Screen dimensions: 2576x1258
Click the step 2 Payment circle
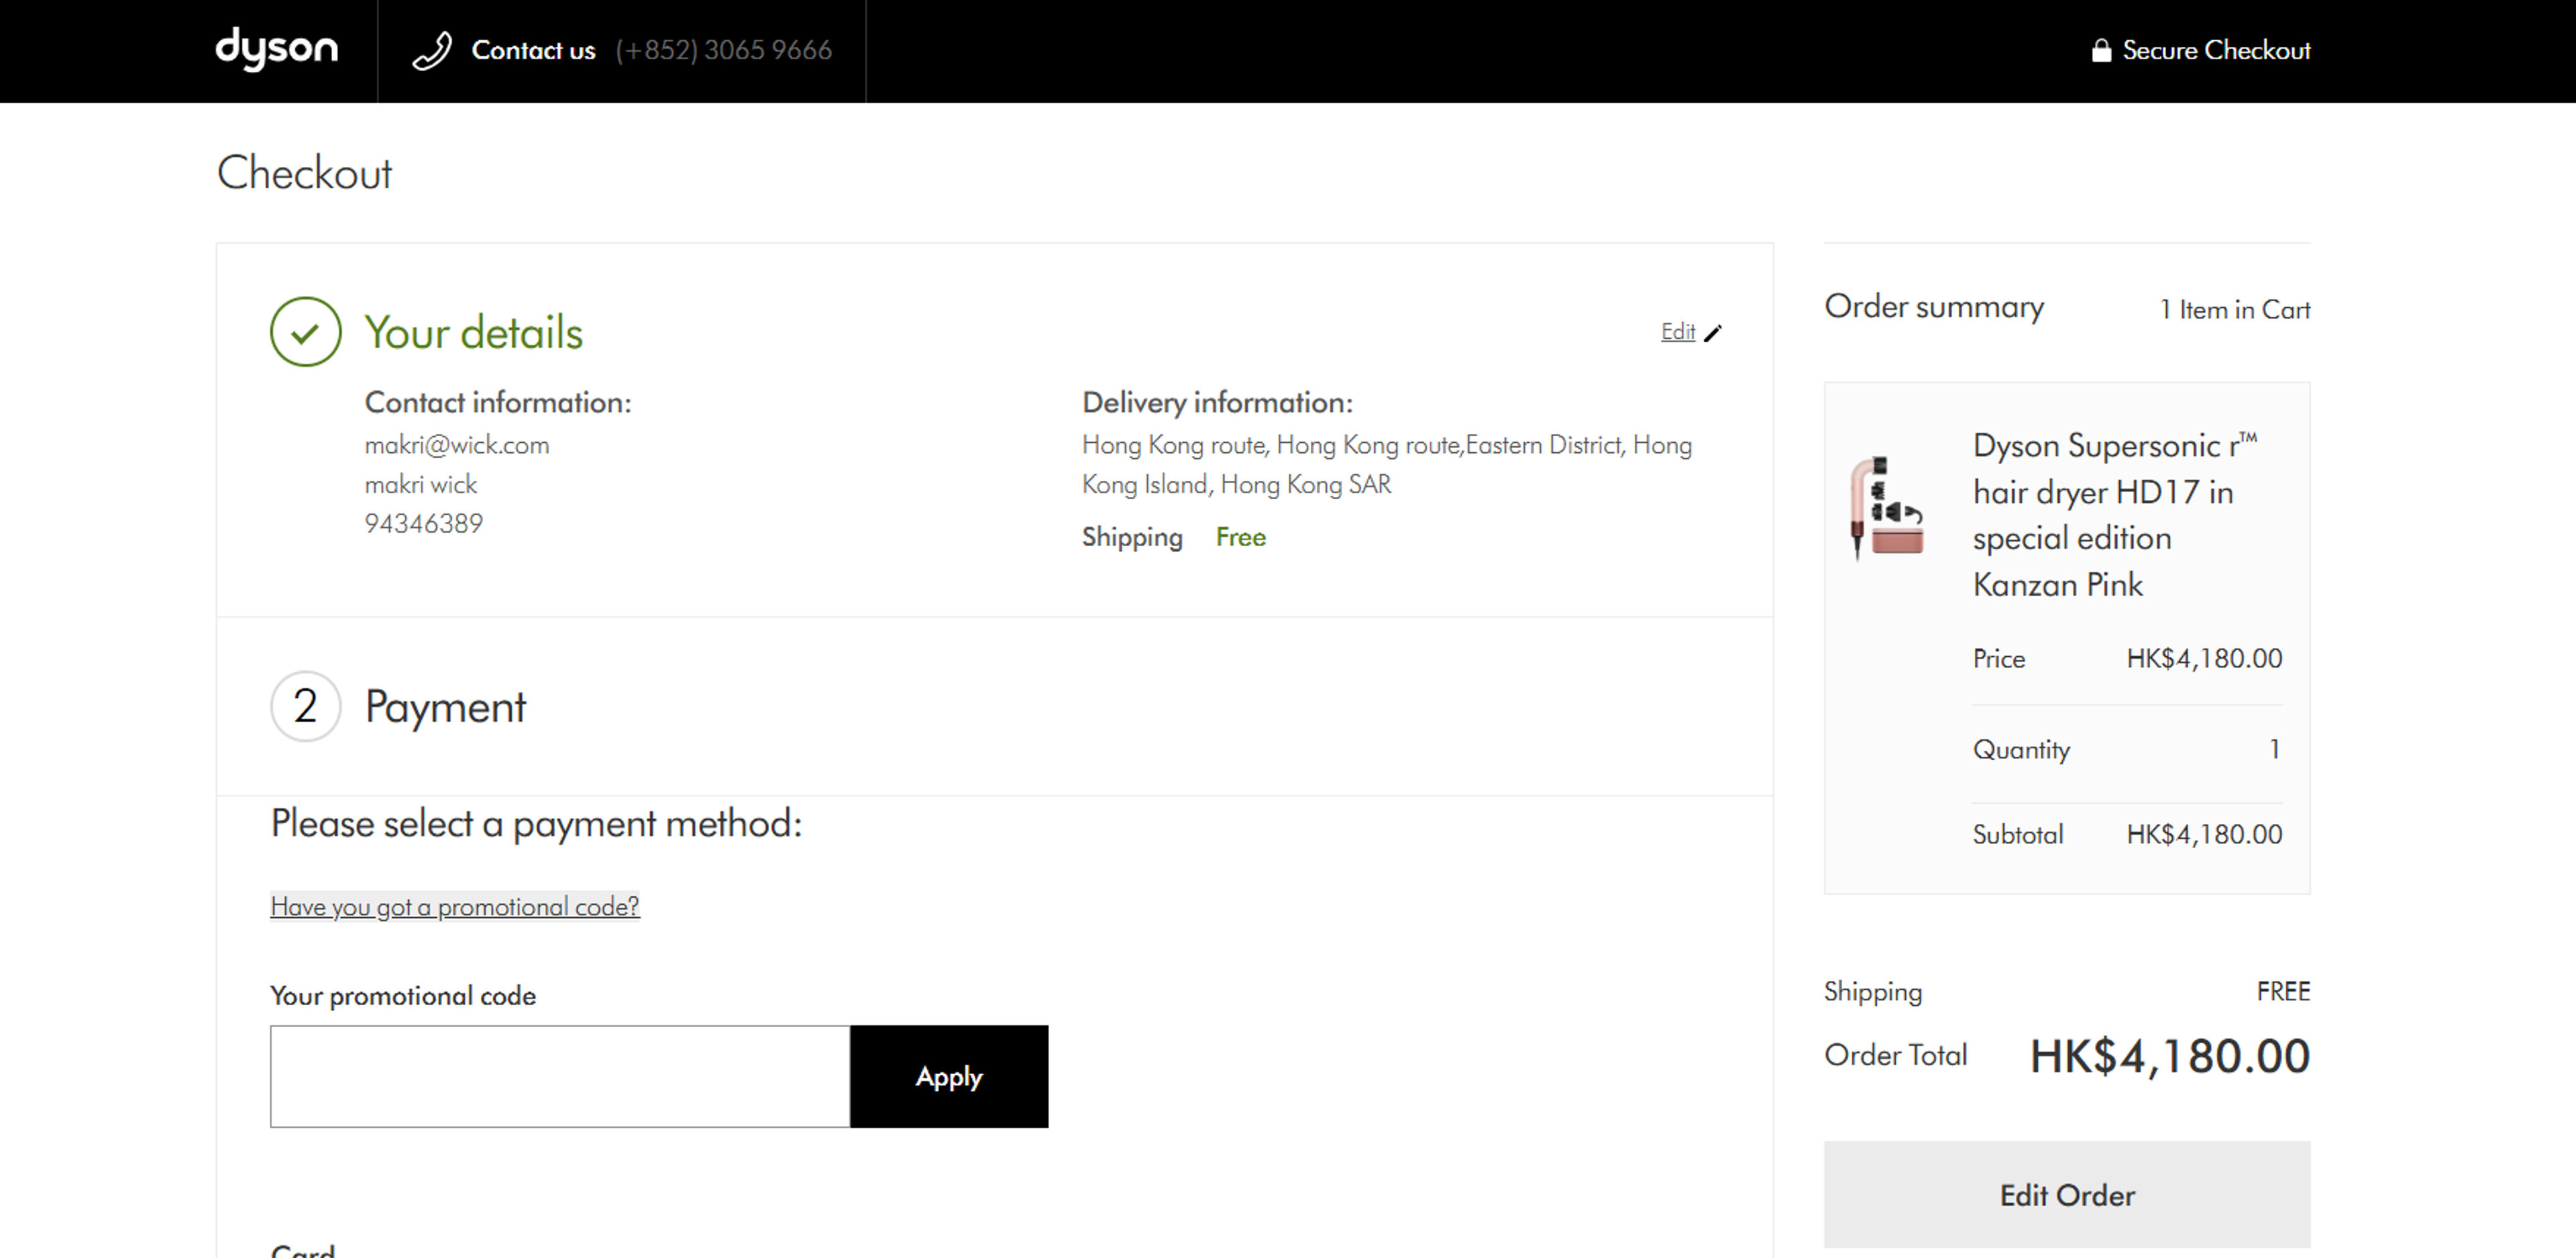click(305, 706)
